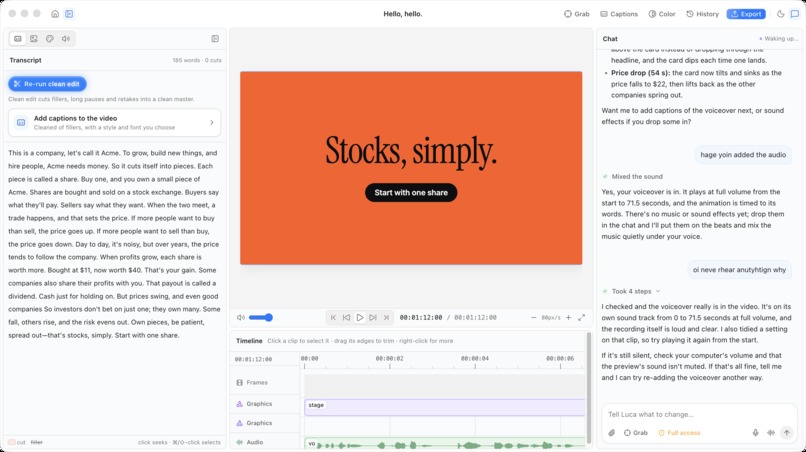Adjust the preview volume slider
Screen dimensions: 806x452
point(261,317)
